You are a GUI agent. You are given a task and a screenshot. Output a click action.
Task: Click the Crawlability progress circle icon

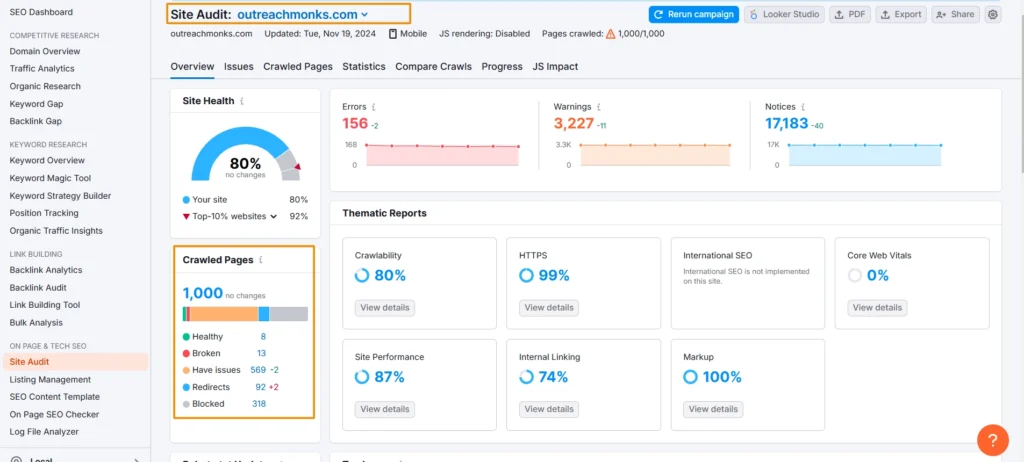[362, 276]
